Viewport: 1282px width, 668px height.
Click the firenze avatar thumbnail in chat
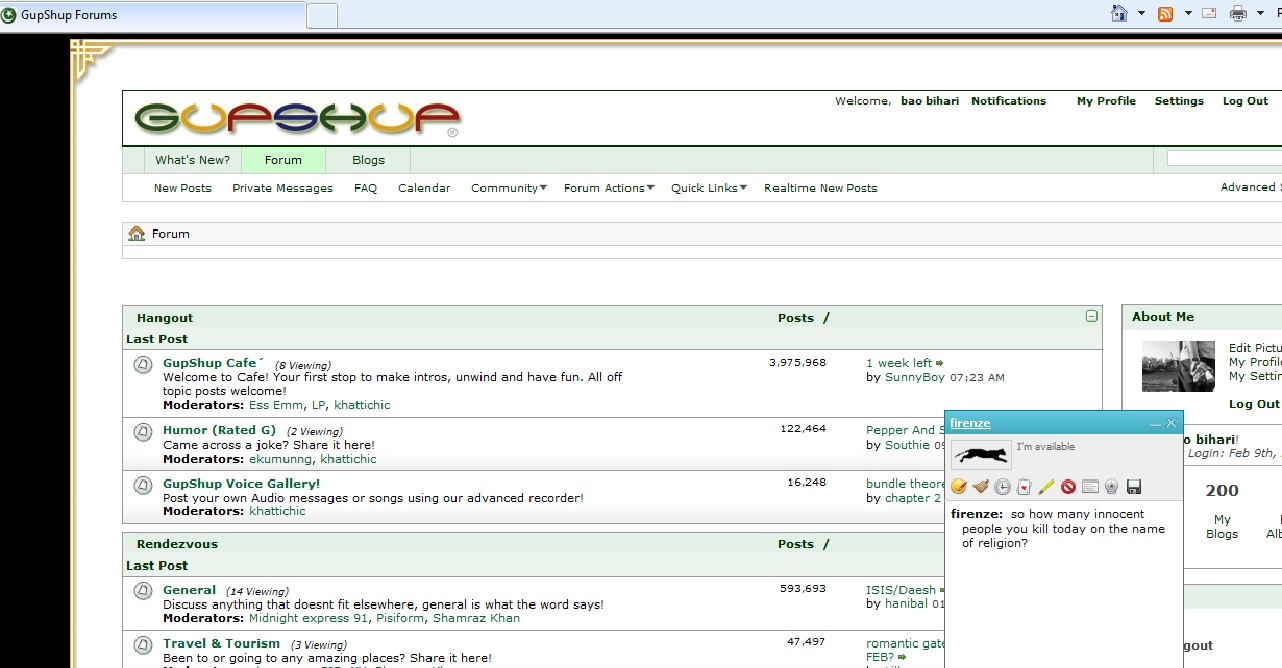coord(980,455)
